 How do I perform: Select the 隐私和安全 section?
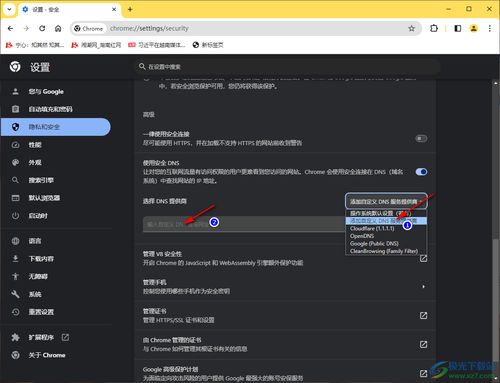click(x=56, y=127)
